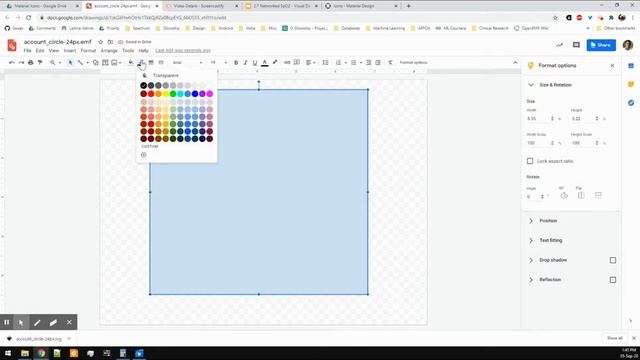Click the Print icon
640x360 pixels.
point(31,62)
